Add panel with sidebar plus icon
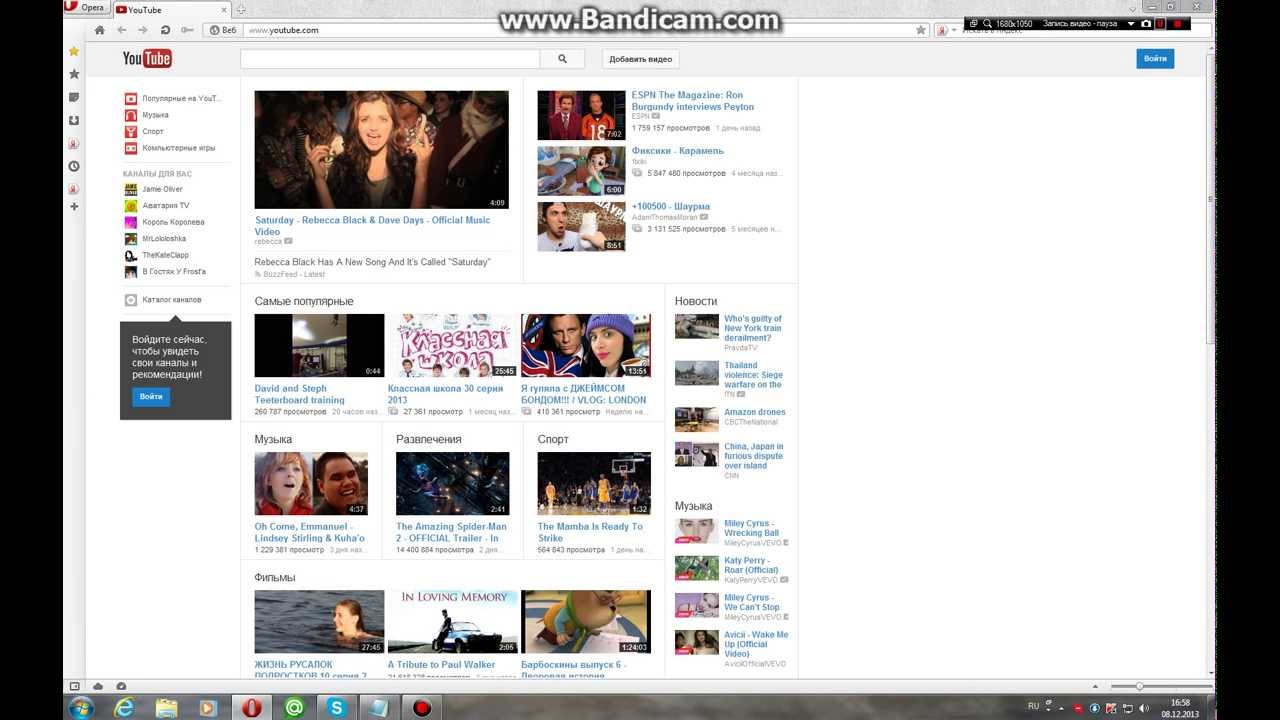Viewport: 1280px width, 720px height. click(74, 206)
